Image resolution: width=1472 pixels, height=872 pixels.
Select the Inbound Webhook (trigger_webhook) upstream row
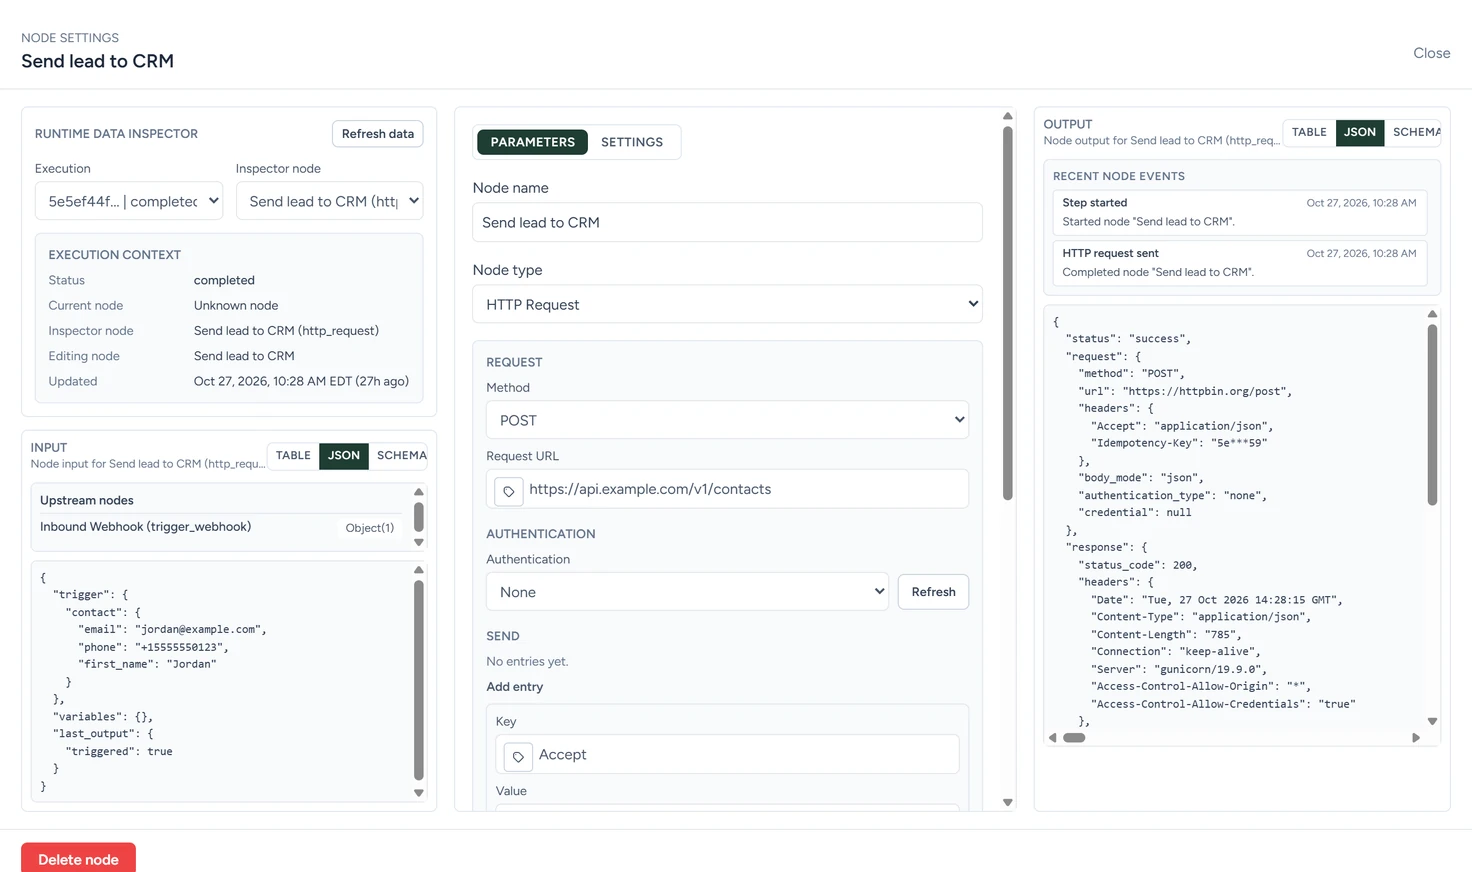pyautogui.click(x=217, y=527)
